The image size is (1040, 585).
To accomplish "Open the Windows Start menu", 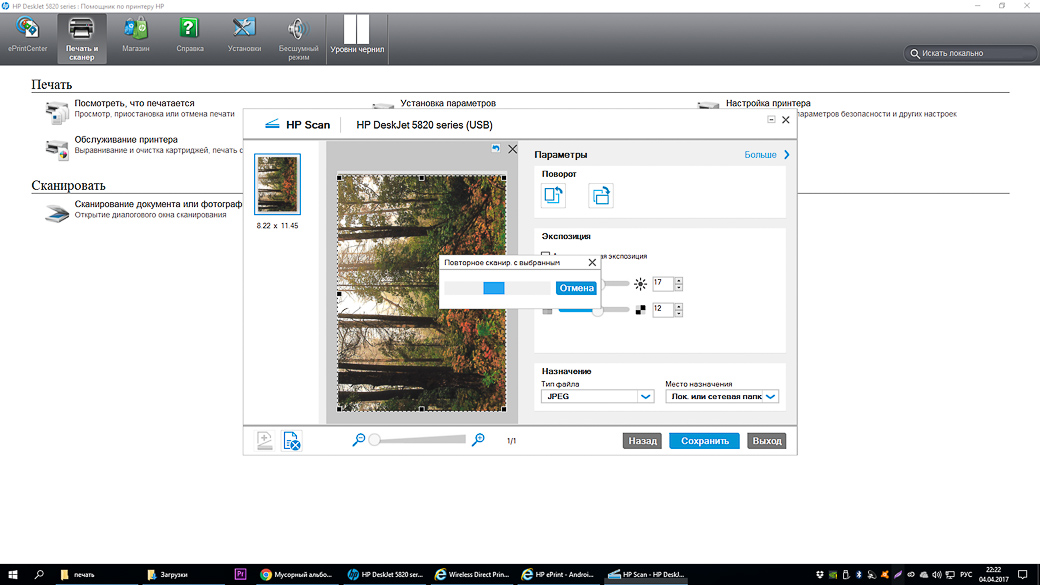I will tap(13, 574).
